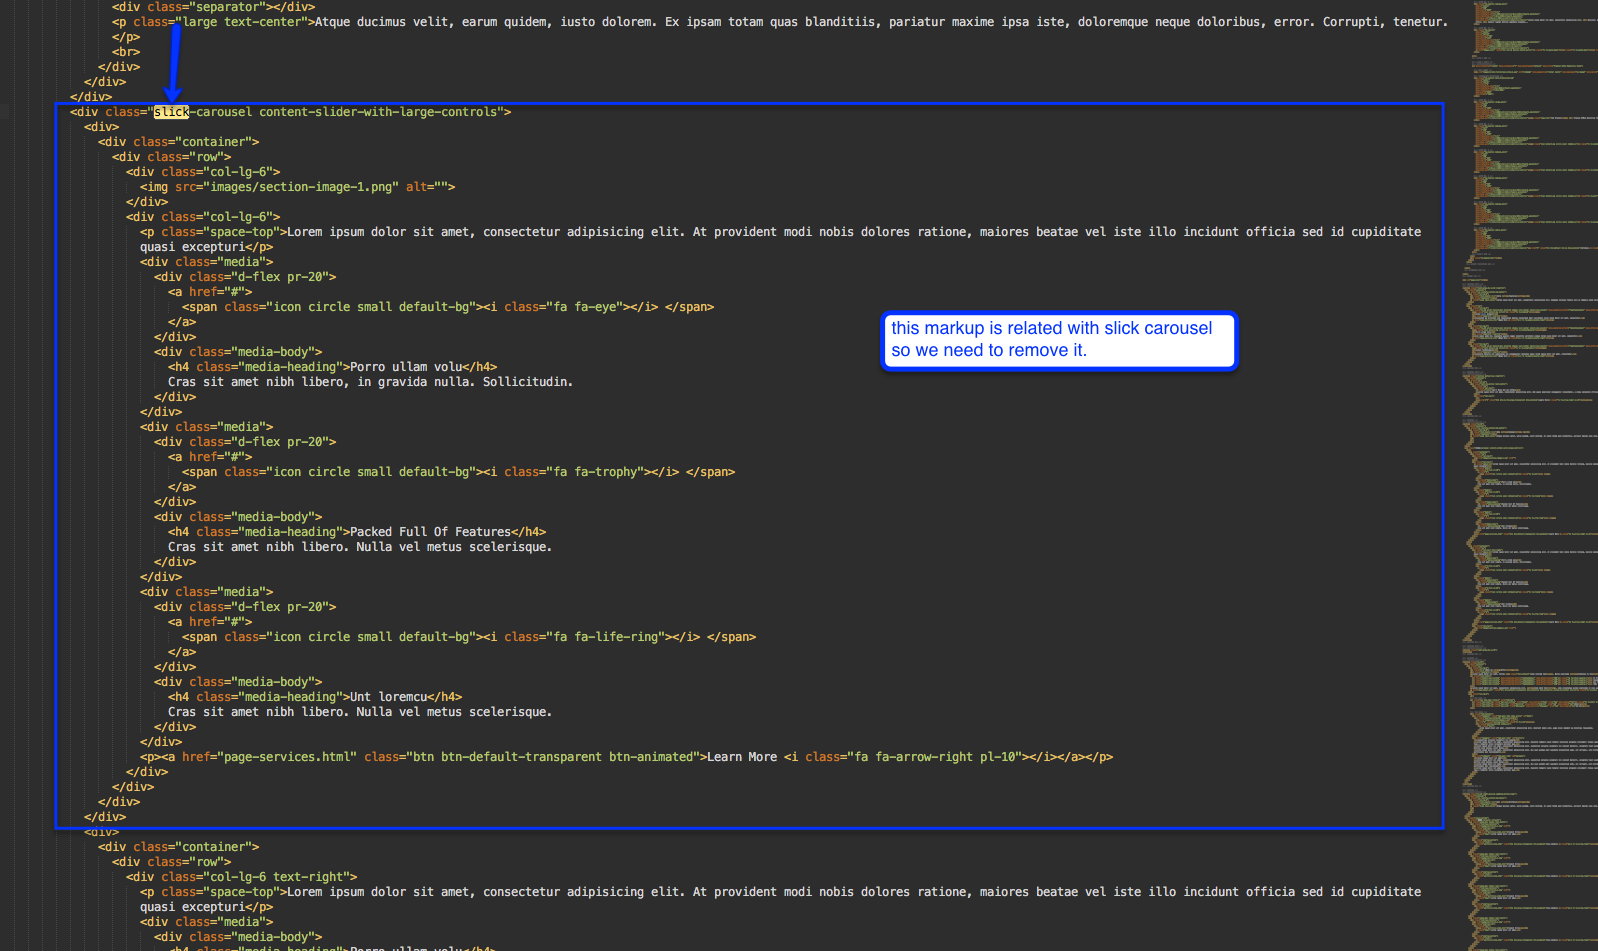Viewport: 1598px width, 951px height.
Task: Click the code minimap on the right
Action: tap(1532, 475)
